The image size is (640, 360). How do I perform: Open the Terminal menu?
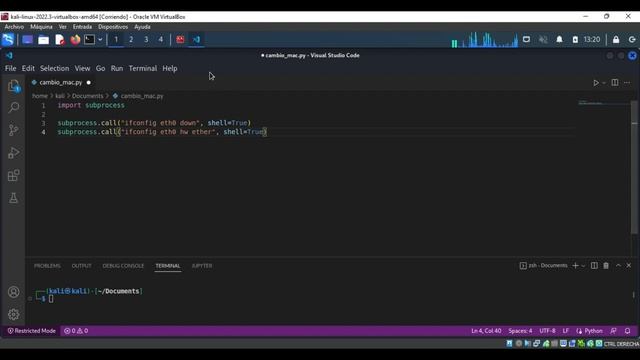tap(143, 68)
